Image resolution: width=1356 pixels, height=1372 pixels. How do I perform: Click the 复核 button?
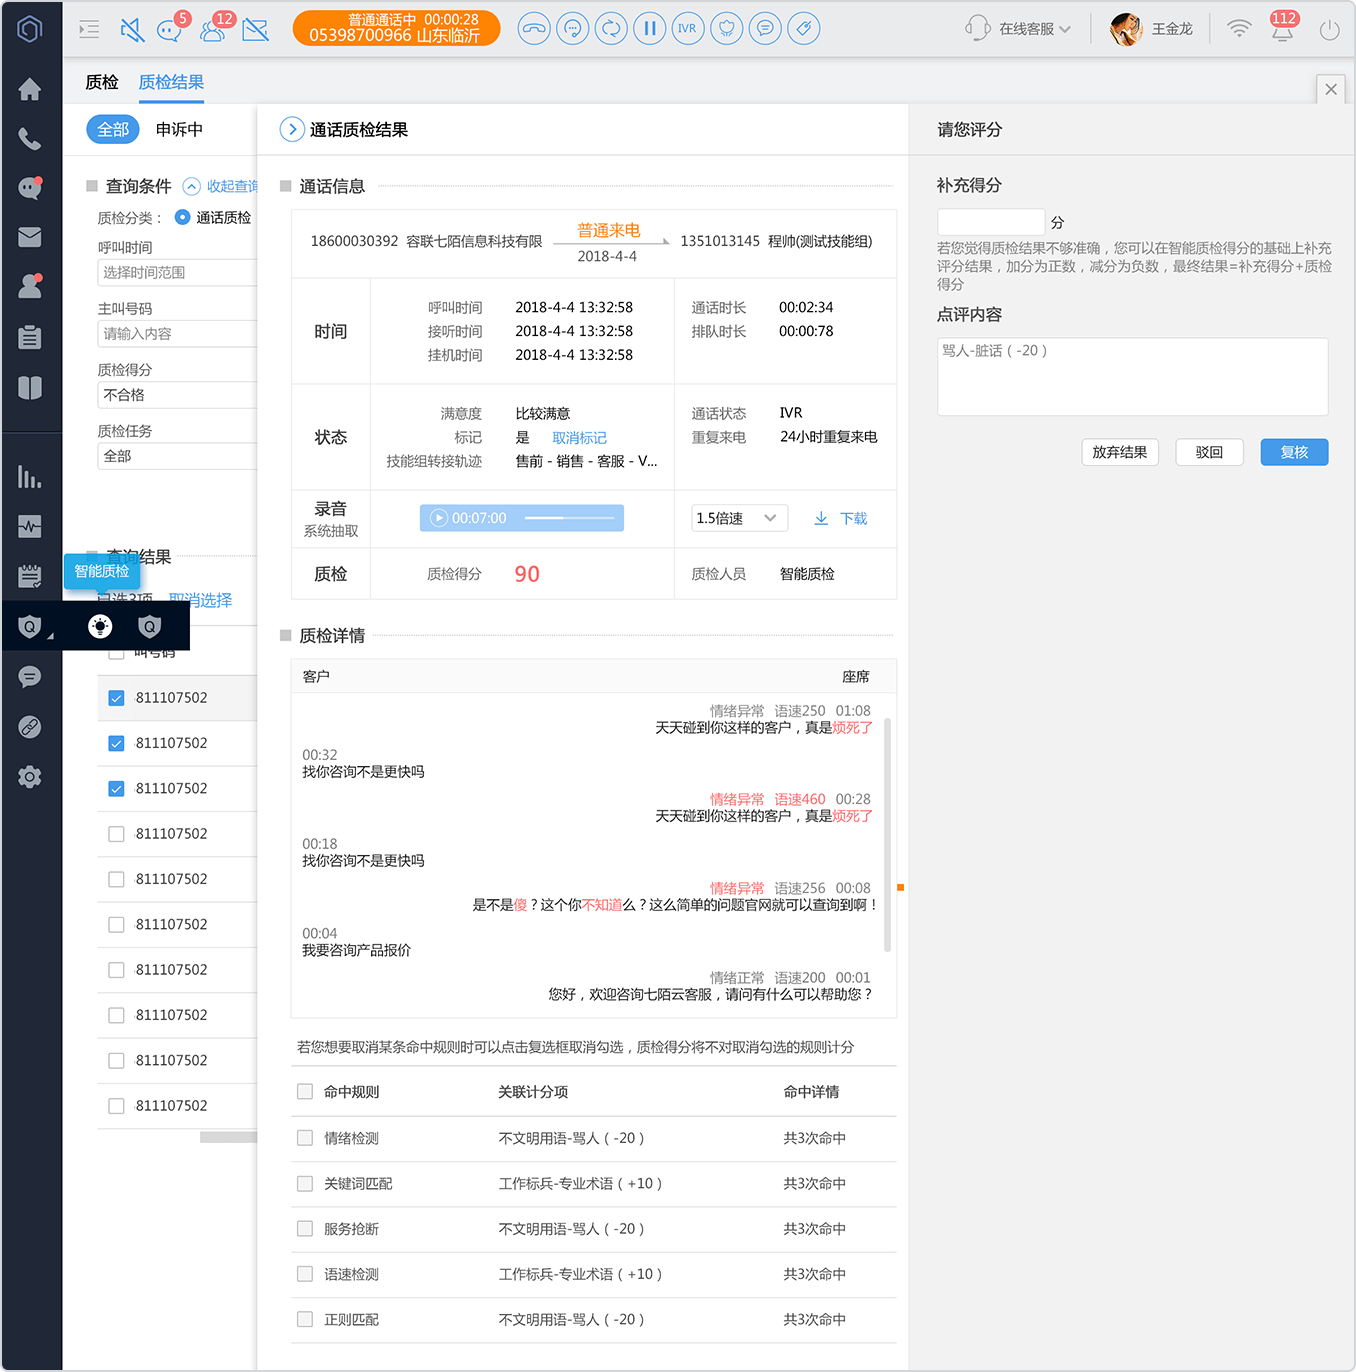pyautogui.click(x=1294, y=452)
